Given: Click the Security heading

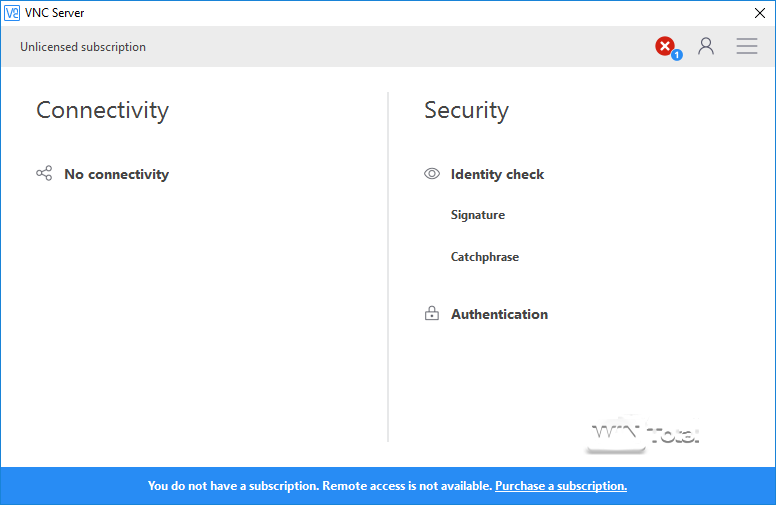Looking at the screenshot, I should coord(466,110).
